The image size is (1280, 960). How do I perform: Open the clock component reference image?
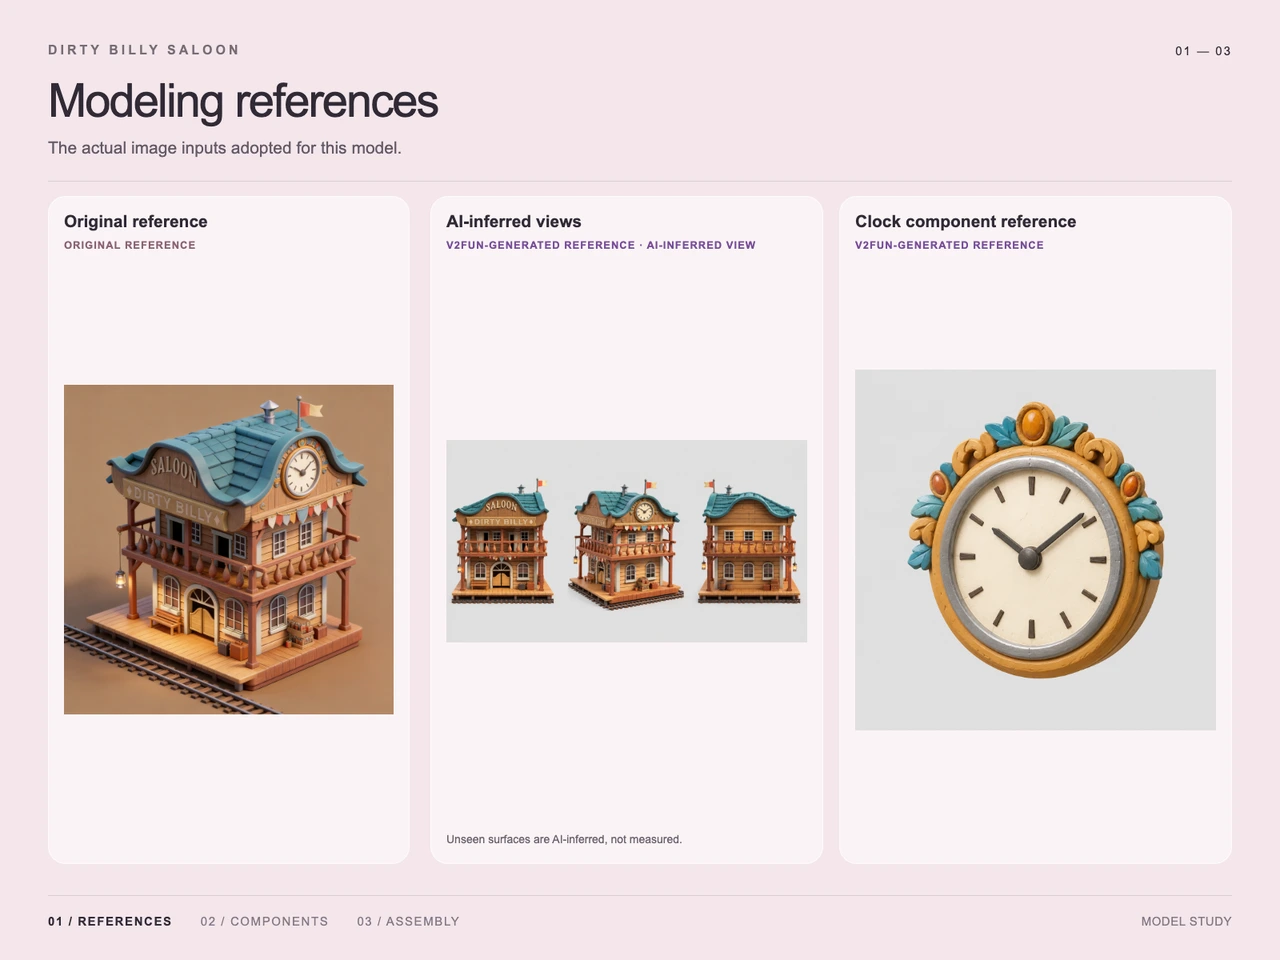pos(1035,550)
